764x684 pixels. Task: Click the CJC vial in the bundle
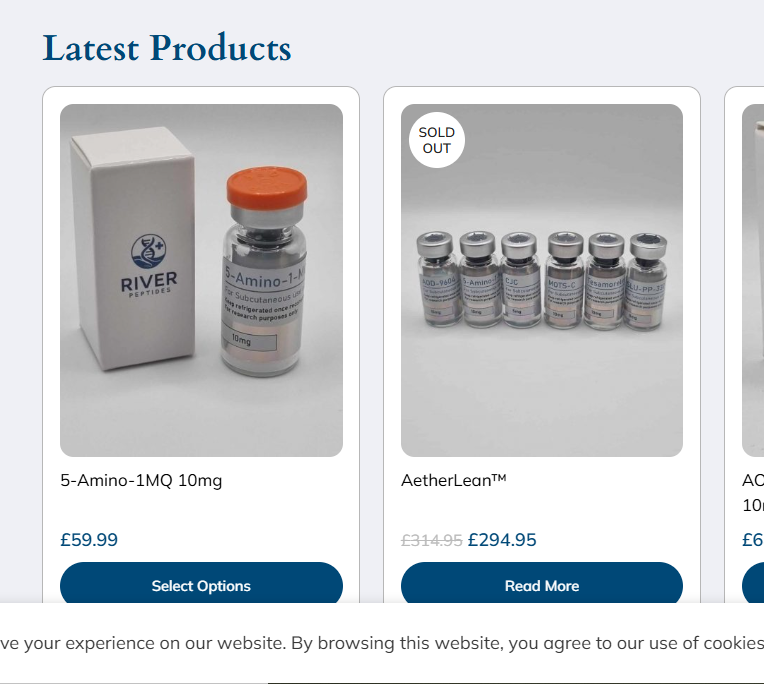(x=520, y=279)
